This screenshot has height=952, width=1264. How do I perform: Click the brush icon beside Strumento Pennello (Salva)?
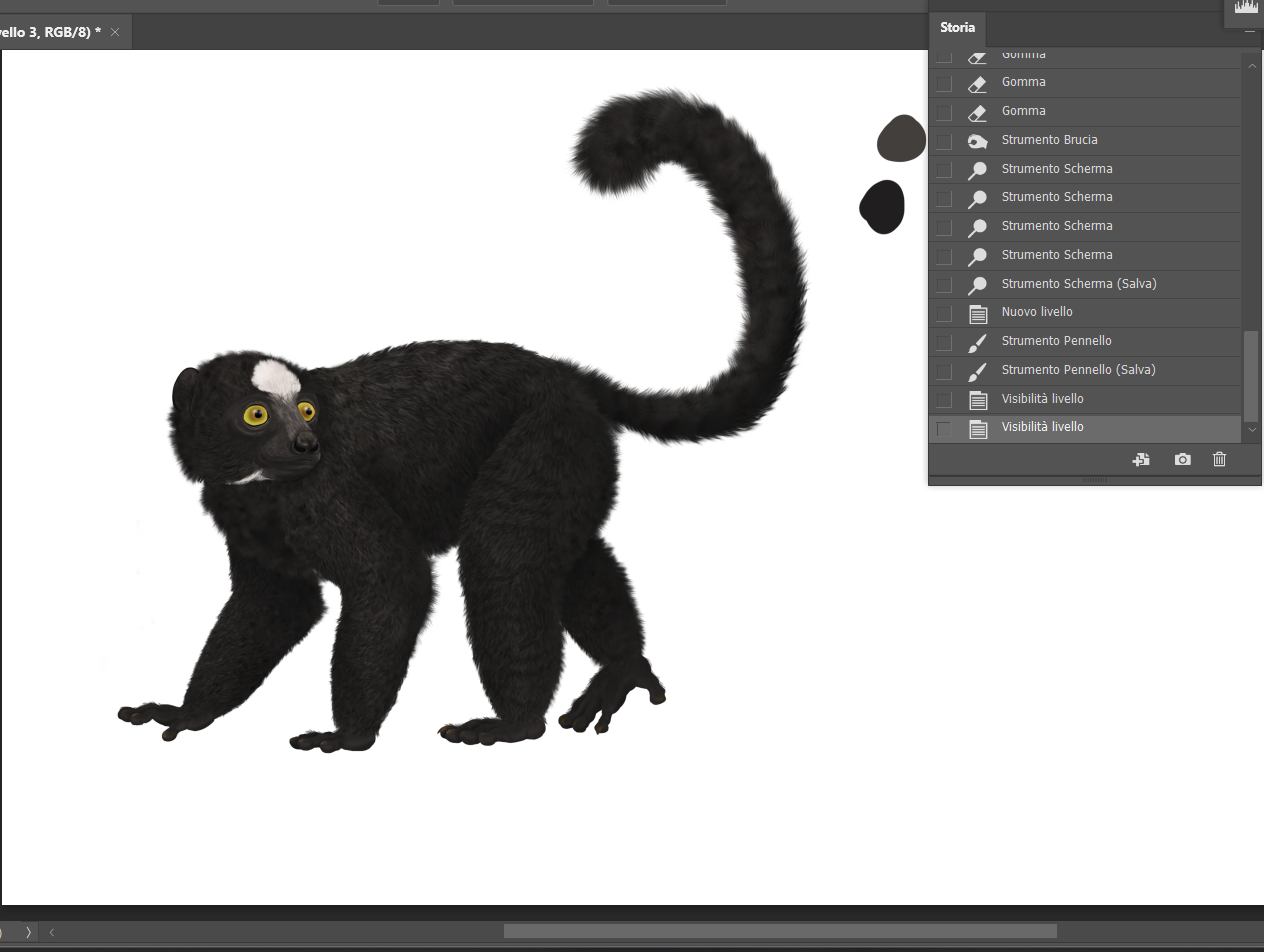978,371
